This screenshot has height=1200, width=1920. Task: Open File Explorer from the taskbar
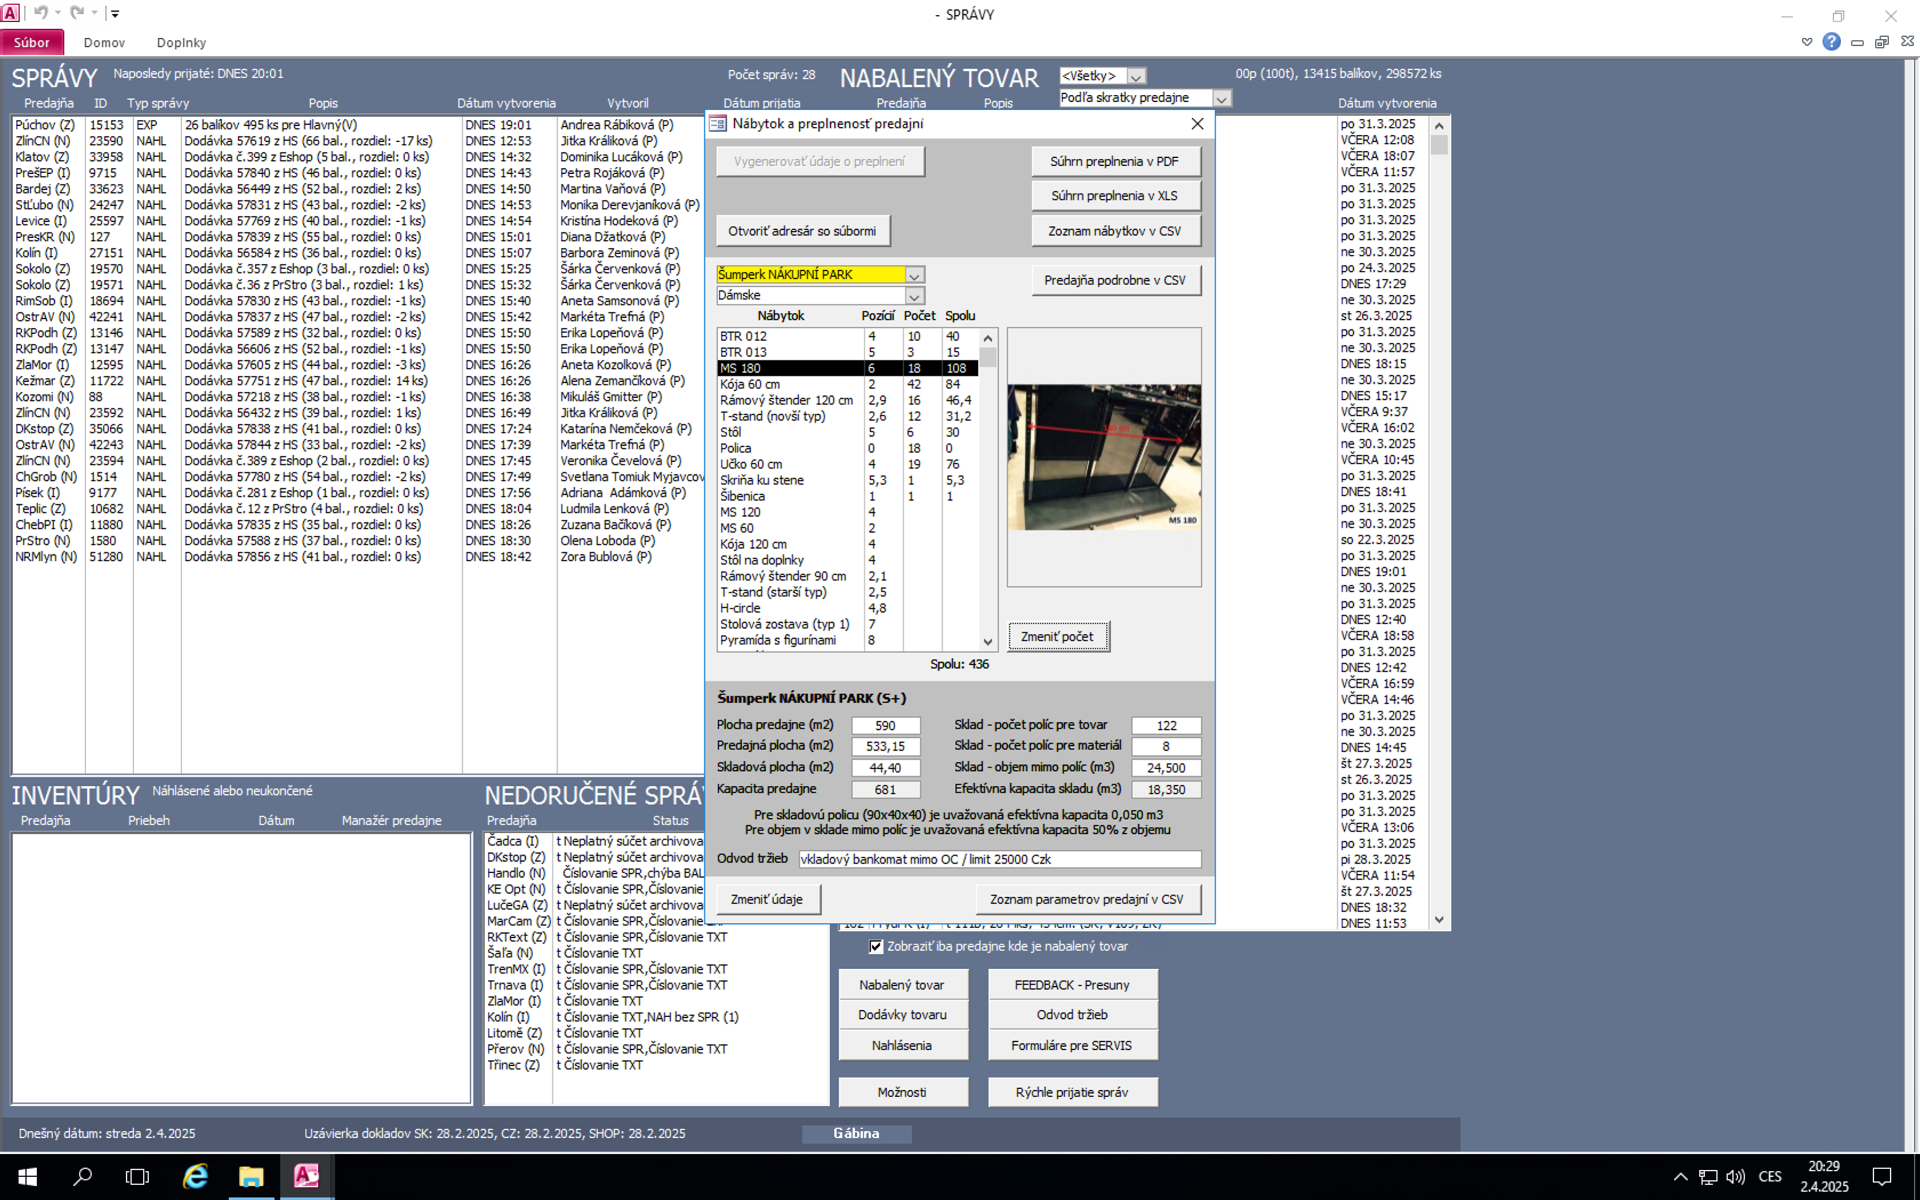coord(251,1176)
